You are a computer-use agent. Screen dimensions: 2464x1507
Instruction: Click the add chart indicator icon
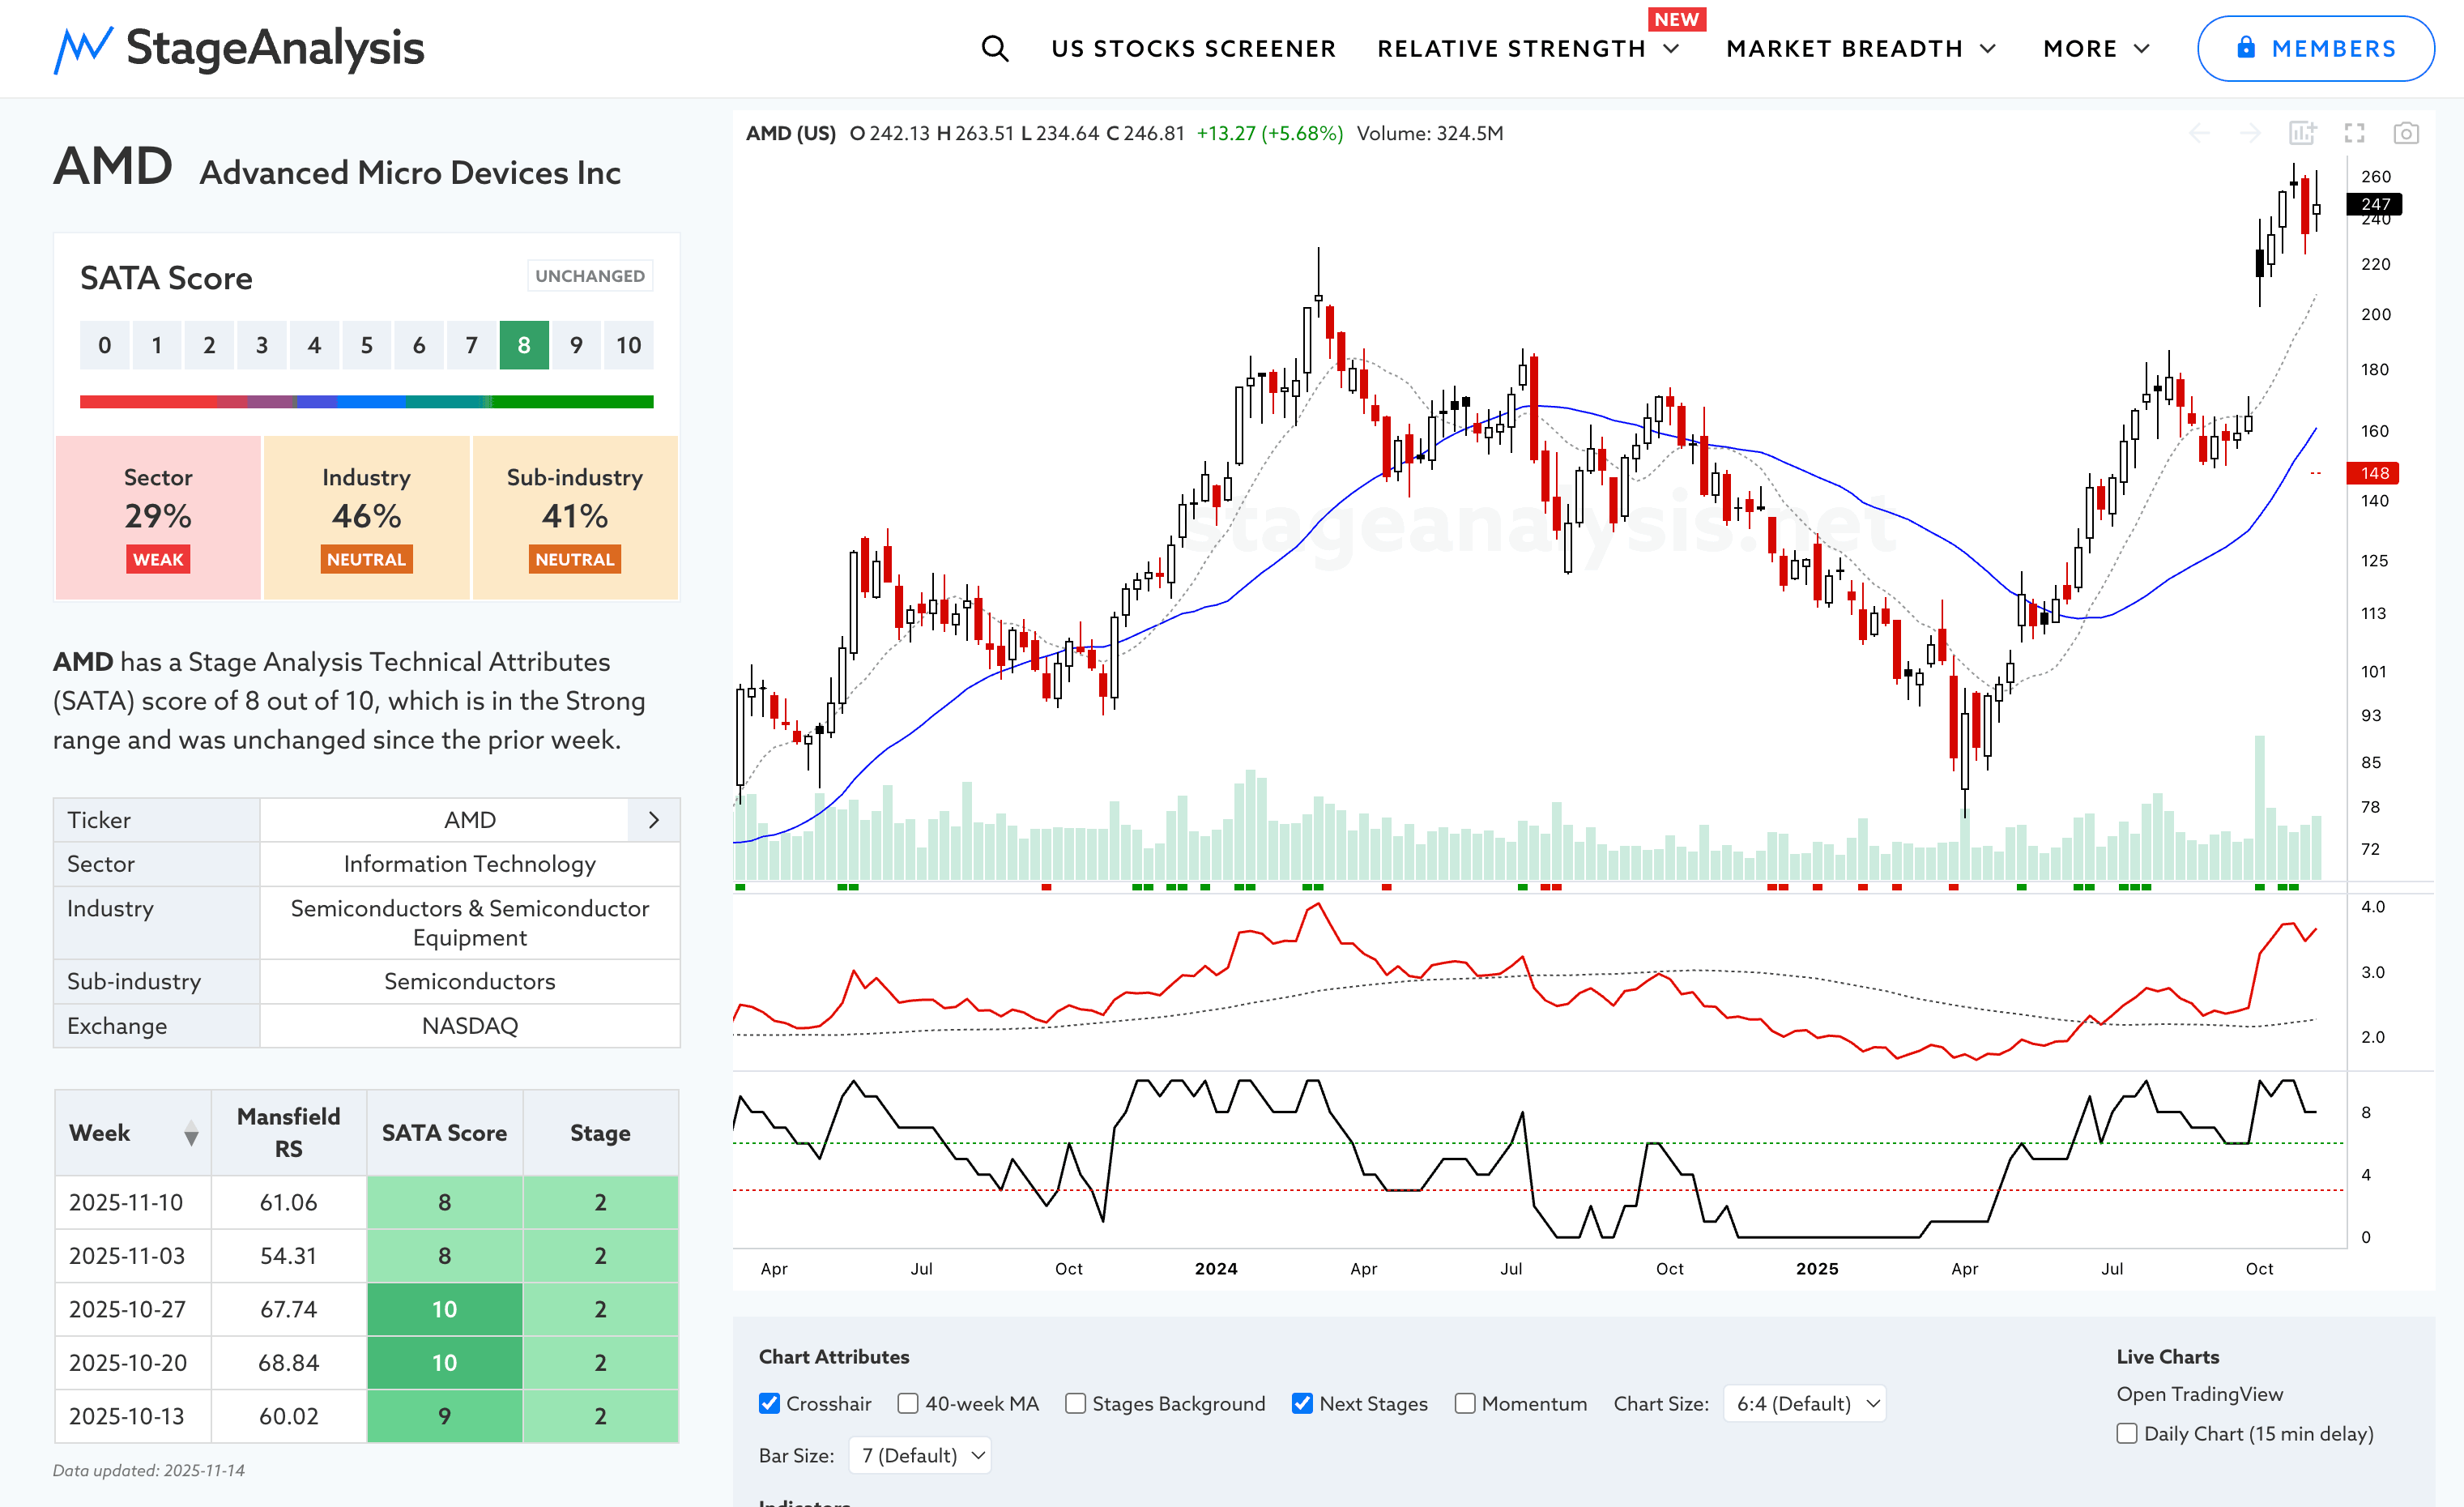pos(2302,133)
